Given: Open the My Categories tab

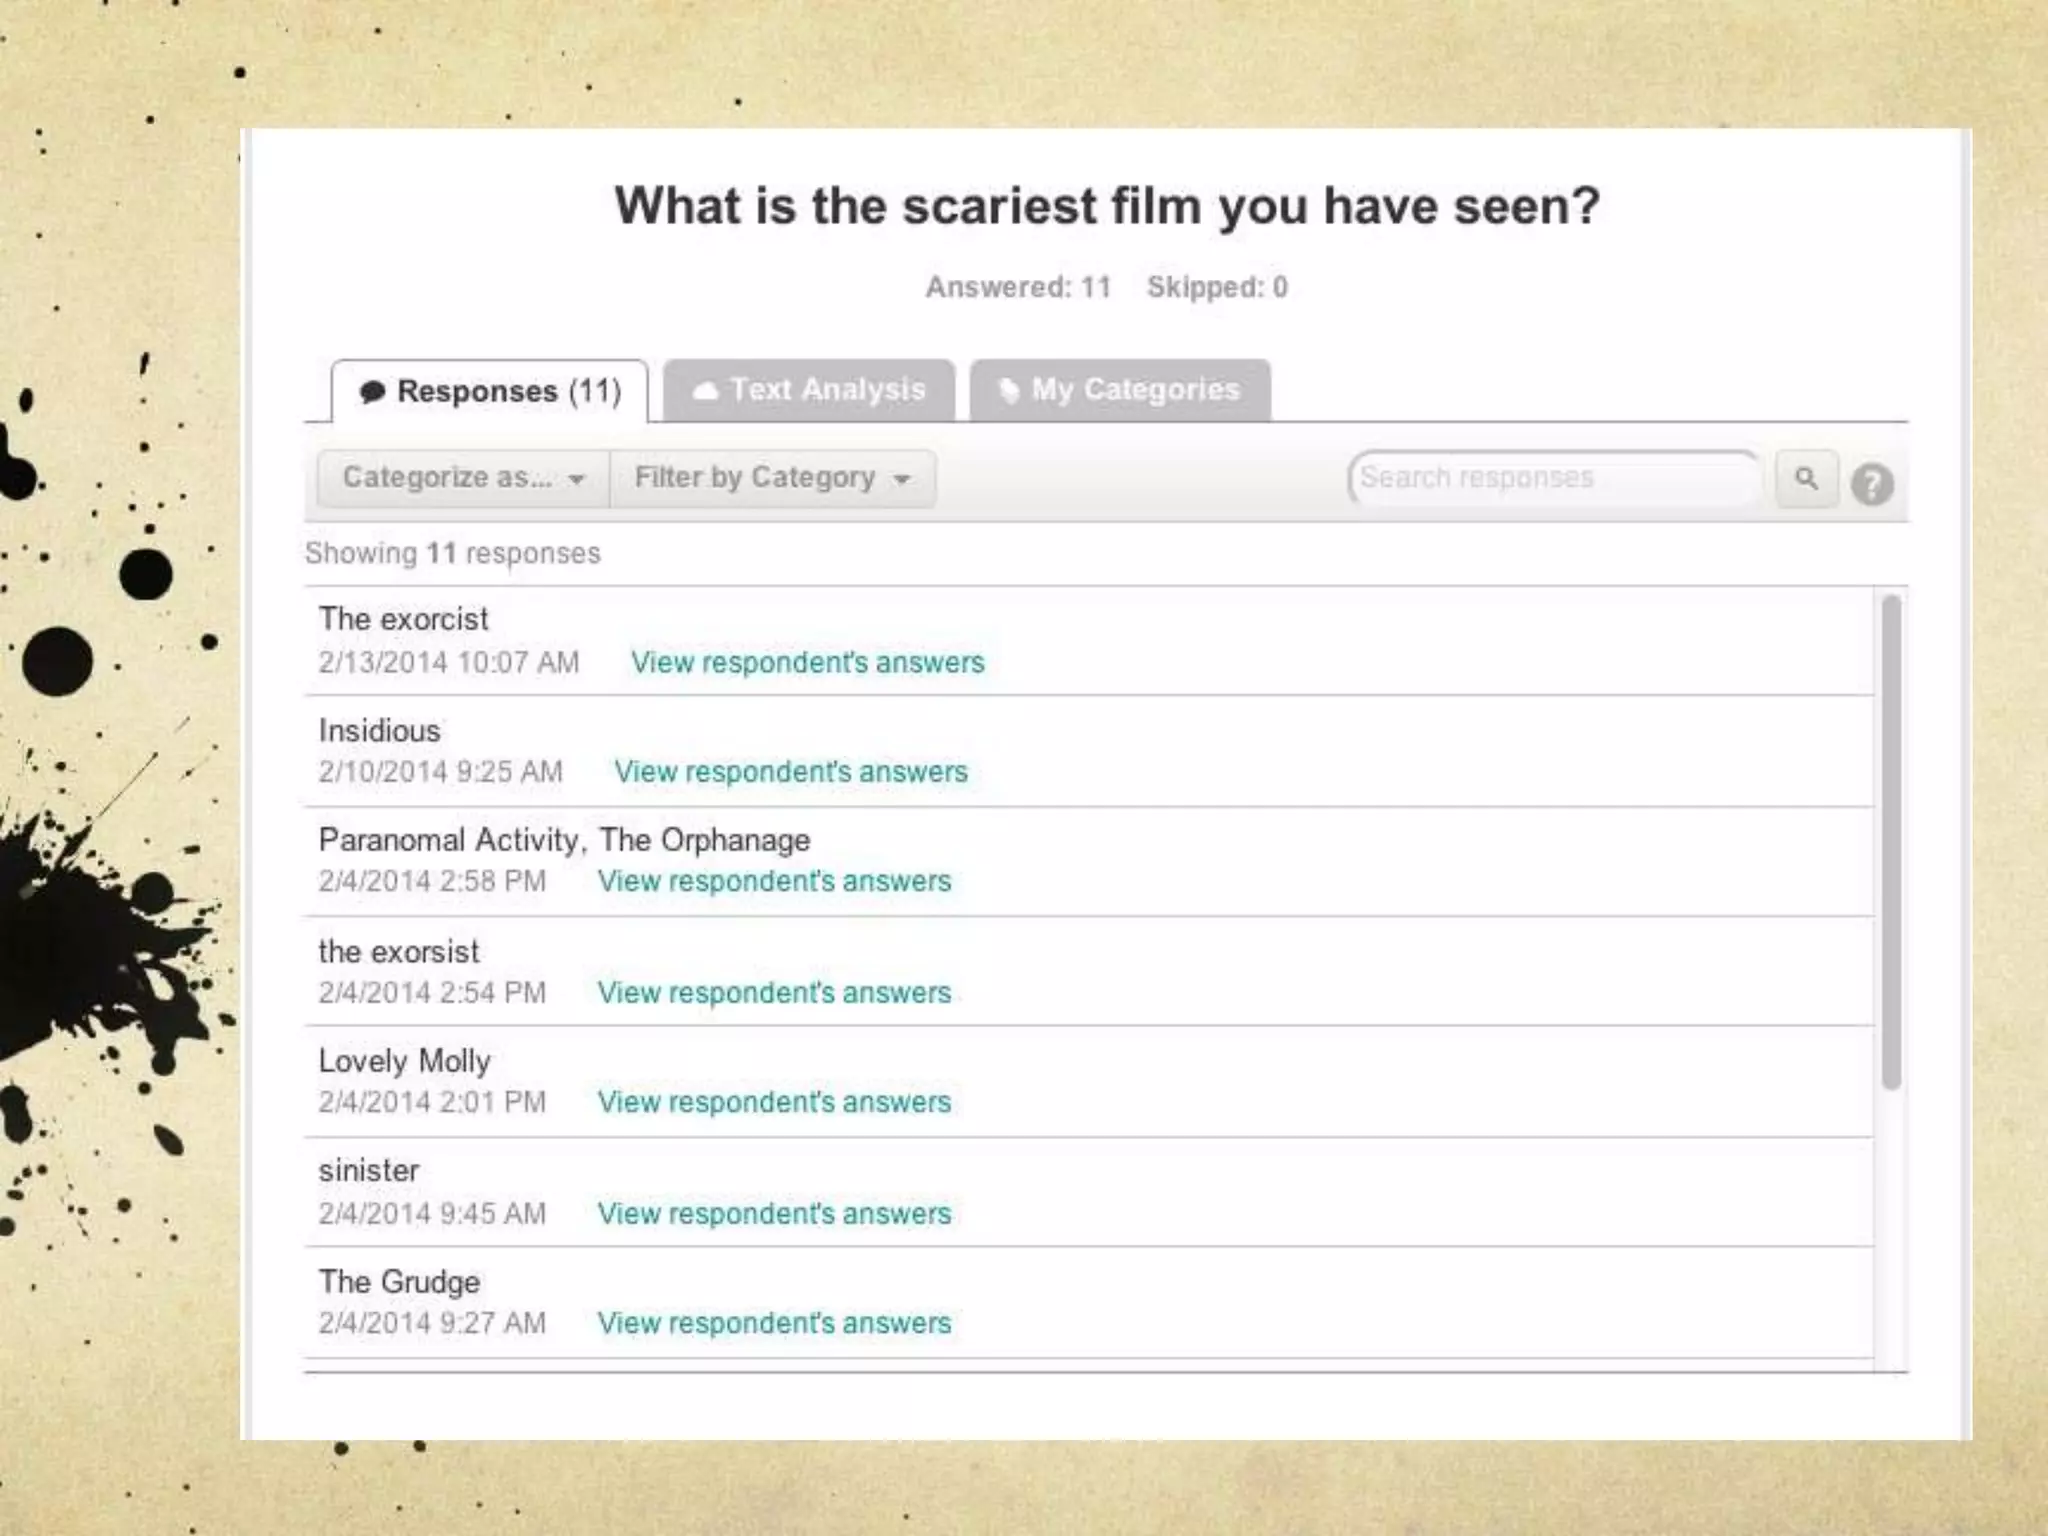Looking at the screenshot, I should coord(1120,390).
